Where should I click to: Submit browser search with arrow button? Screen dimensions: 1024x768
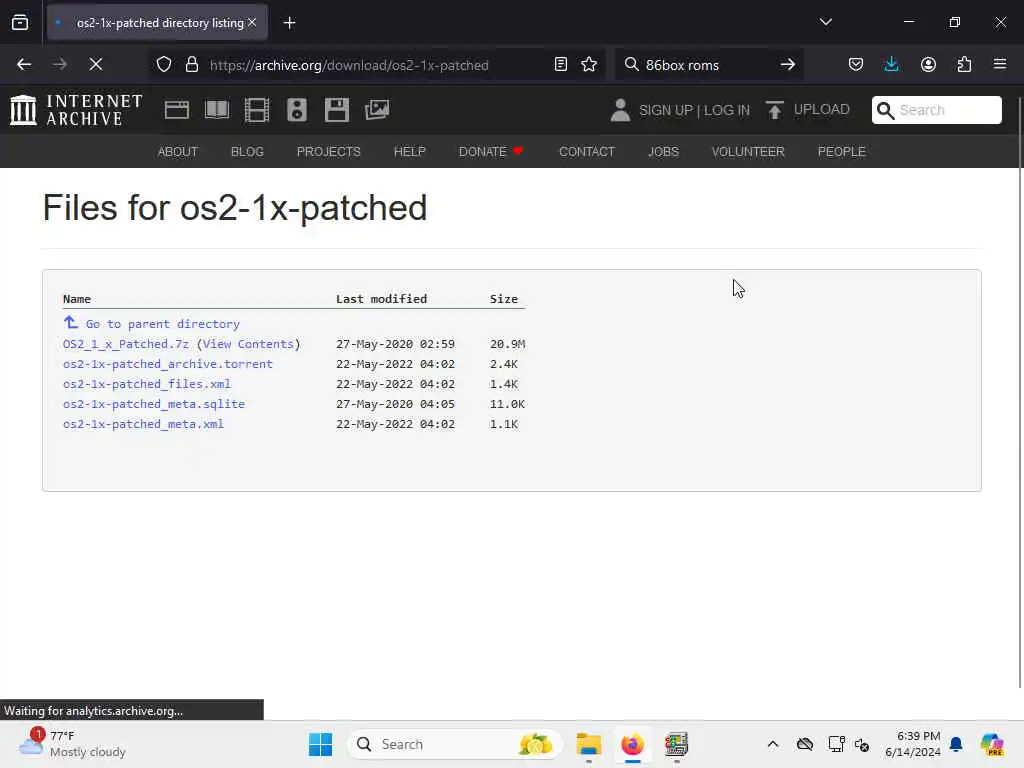pyautogui.click(x=788, y=64)
